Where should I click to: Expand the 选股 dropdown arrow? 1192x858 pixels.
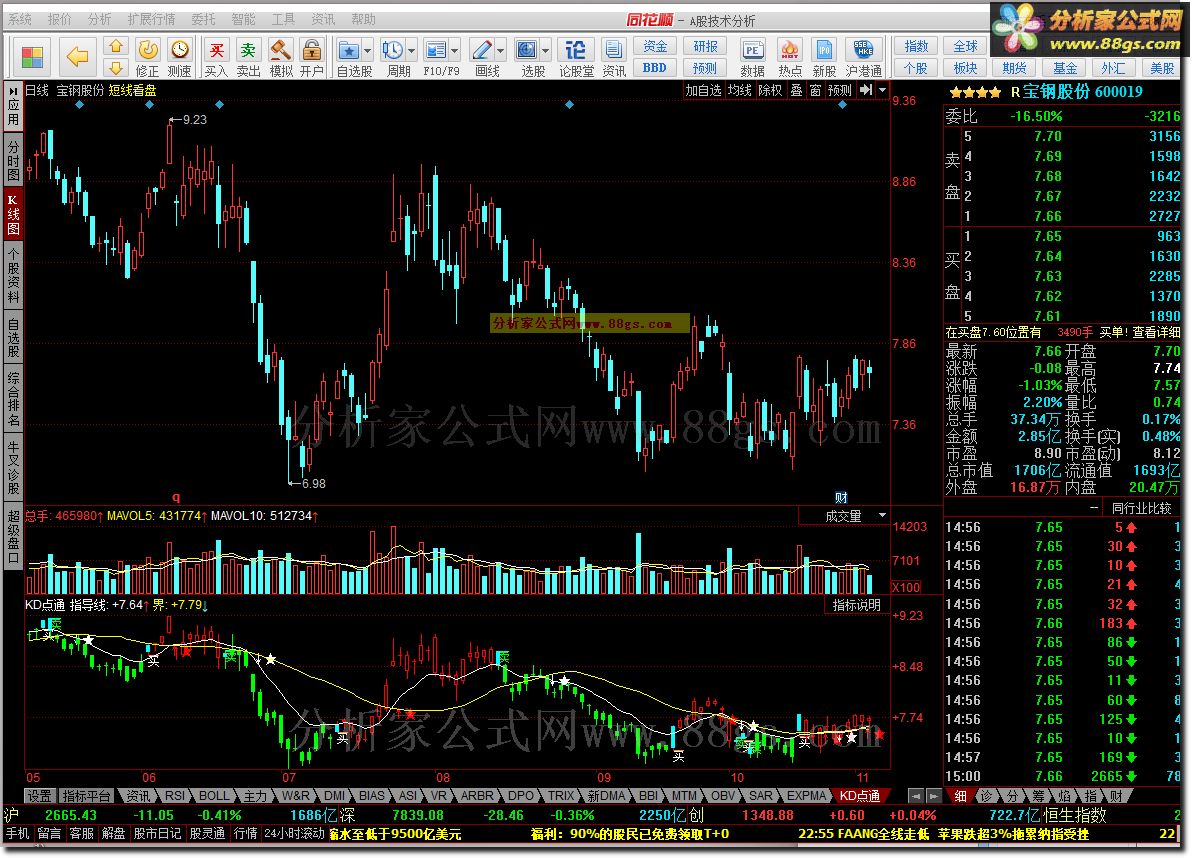(x=545, y=51)
